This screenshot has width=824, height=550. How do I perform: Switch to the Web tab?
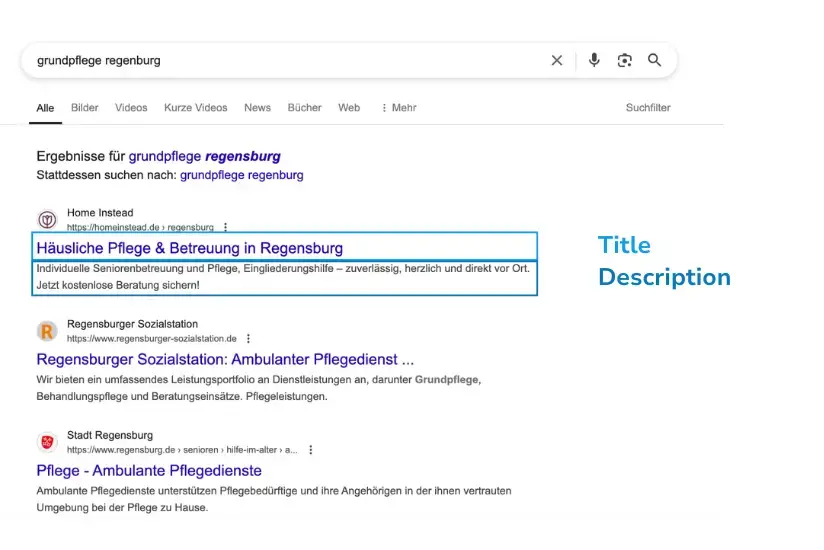coord(349,108)
